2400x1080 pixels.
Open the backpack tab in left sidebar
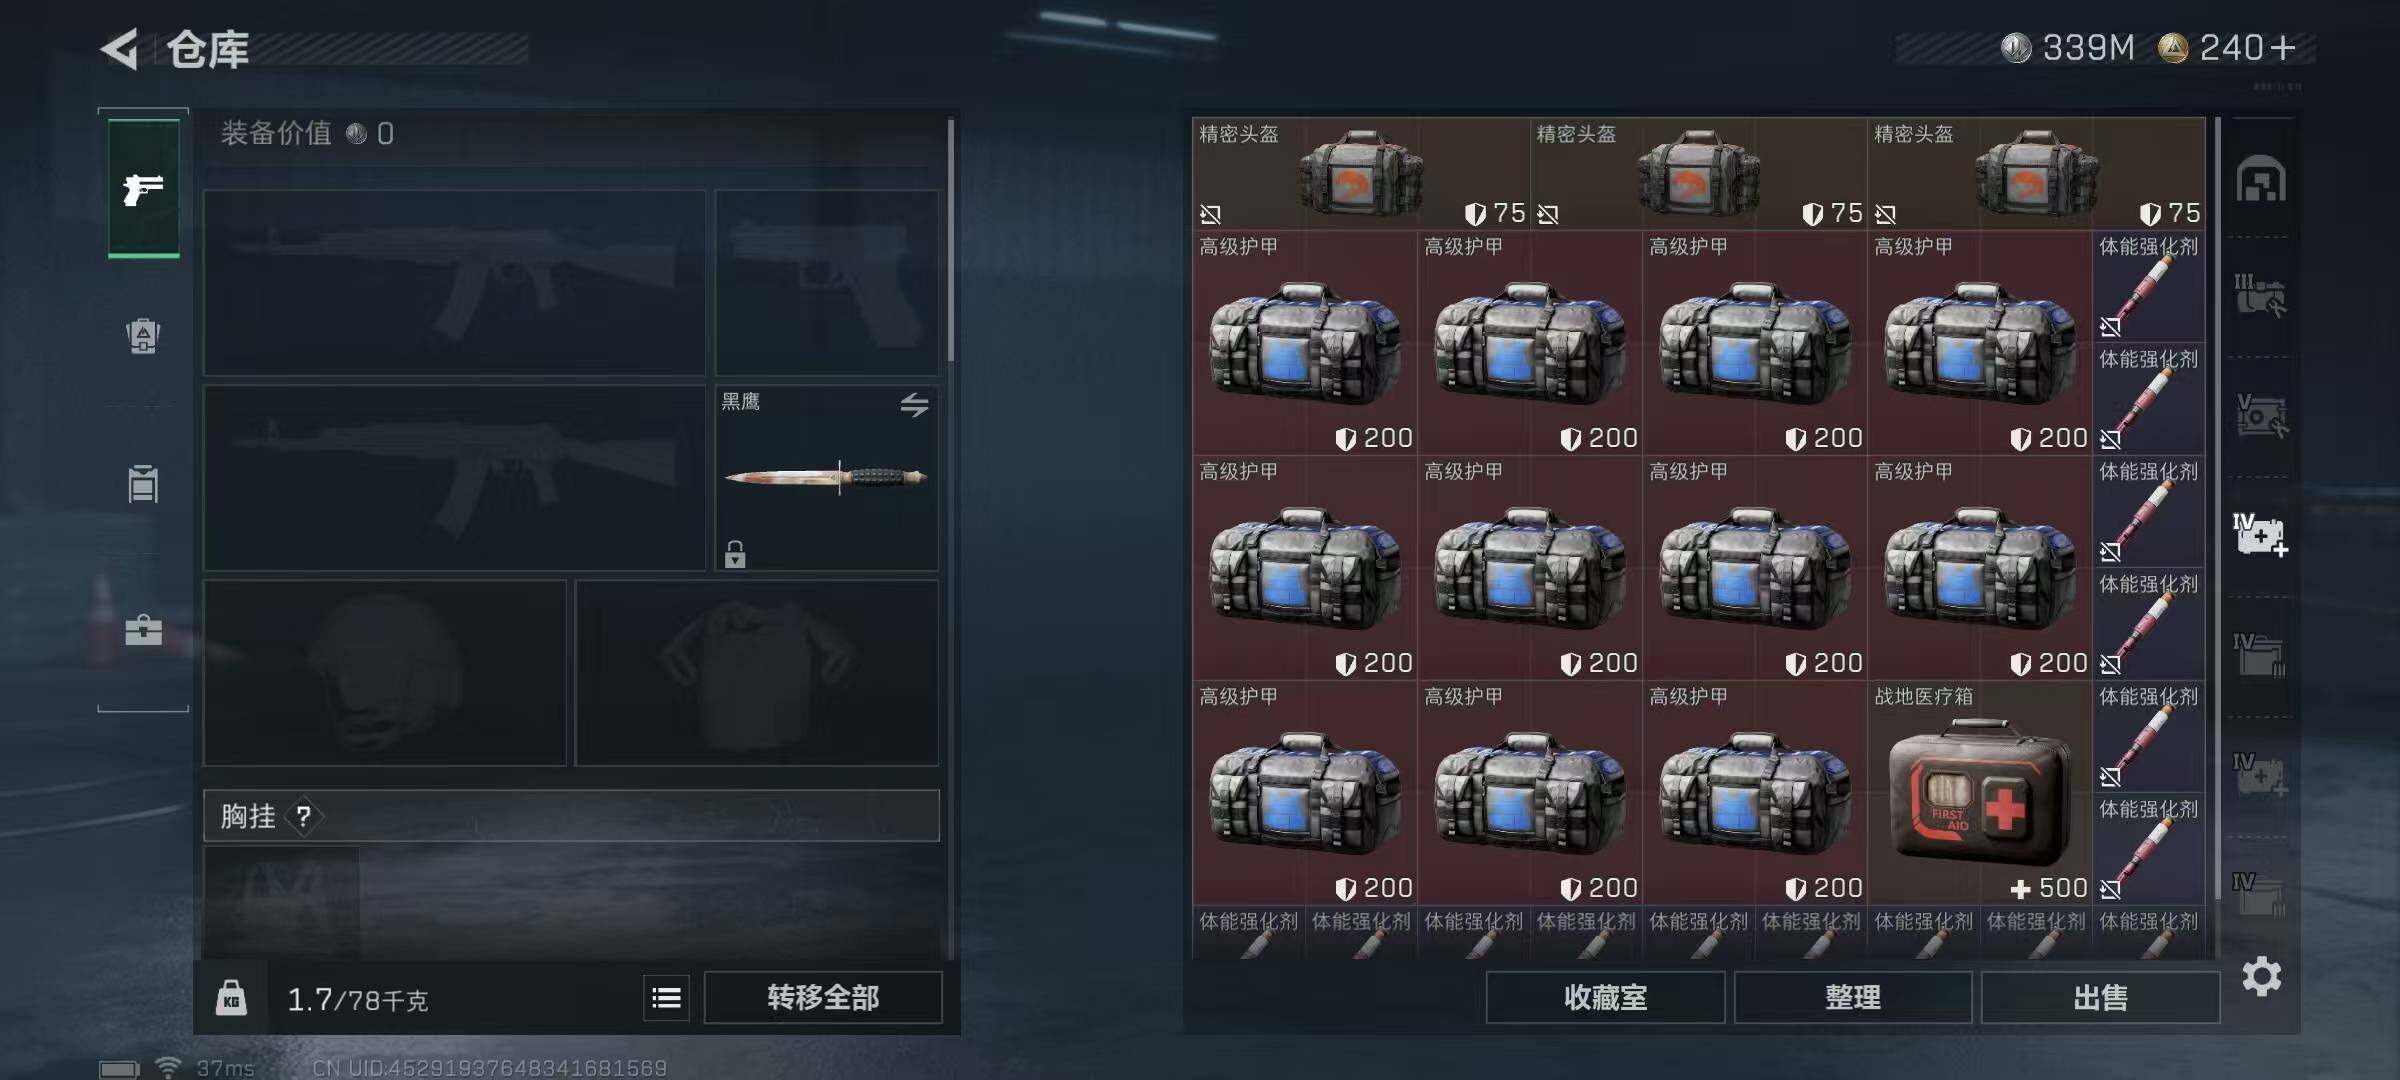point(143,336)
